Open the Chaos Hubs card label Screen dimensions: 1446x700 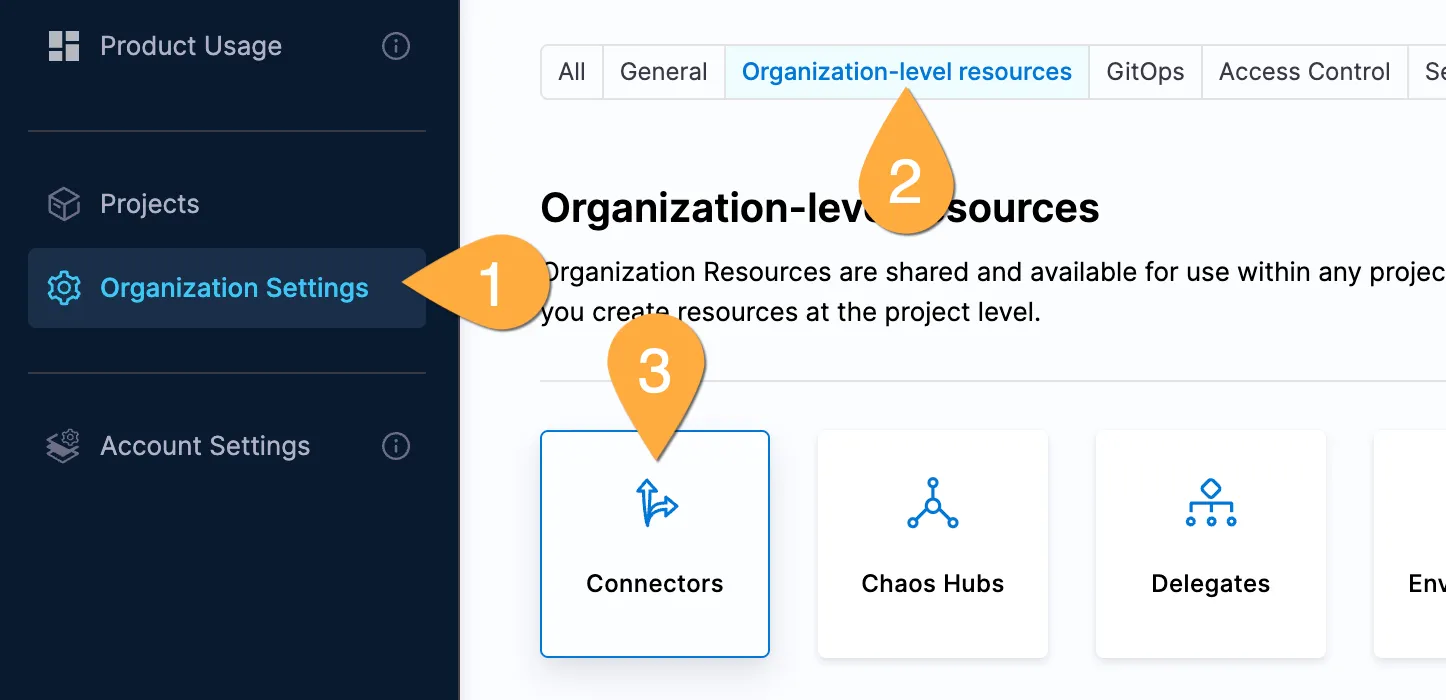(932, 584)
